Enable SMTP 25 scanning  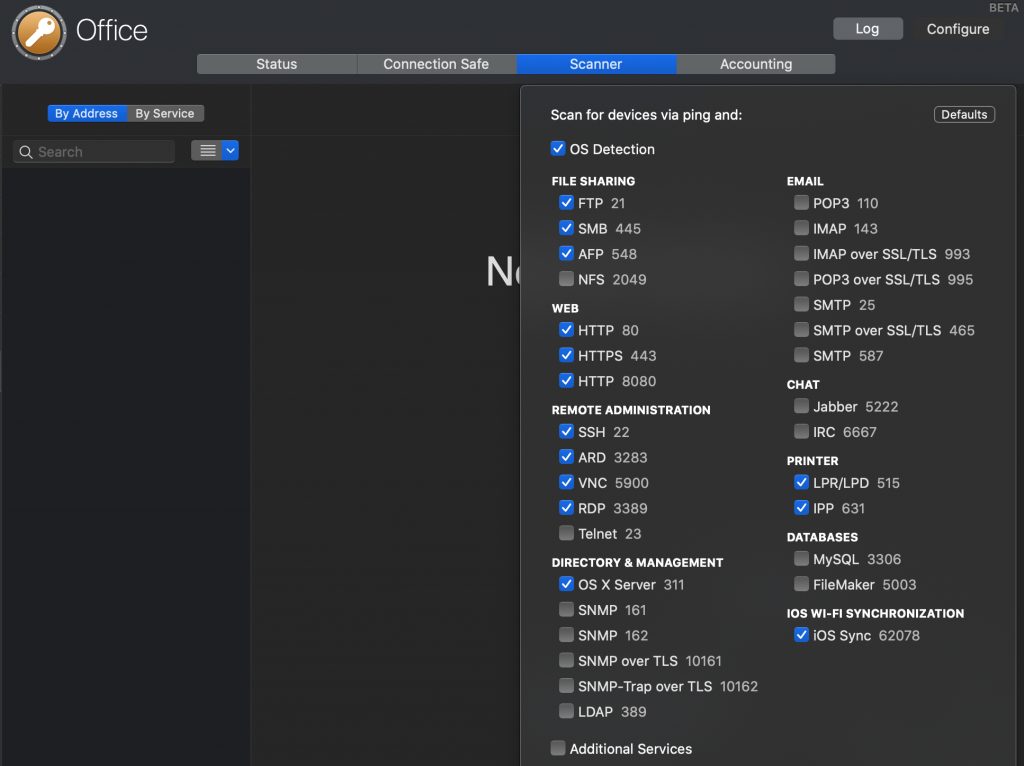click(801, 305)
